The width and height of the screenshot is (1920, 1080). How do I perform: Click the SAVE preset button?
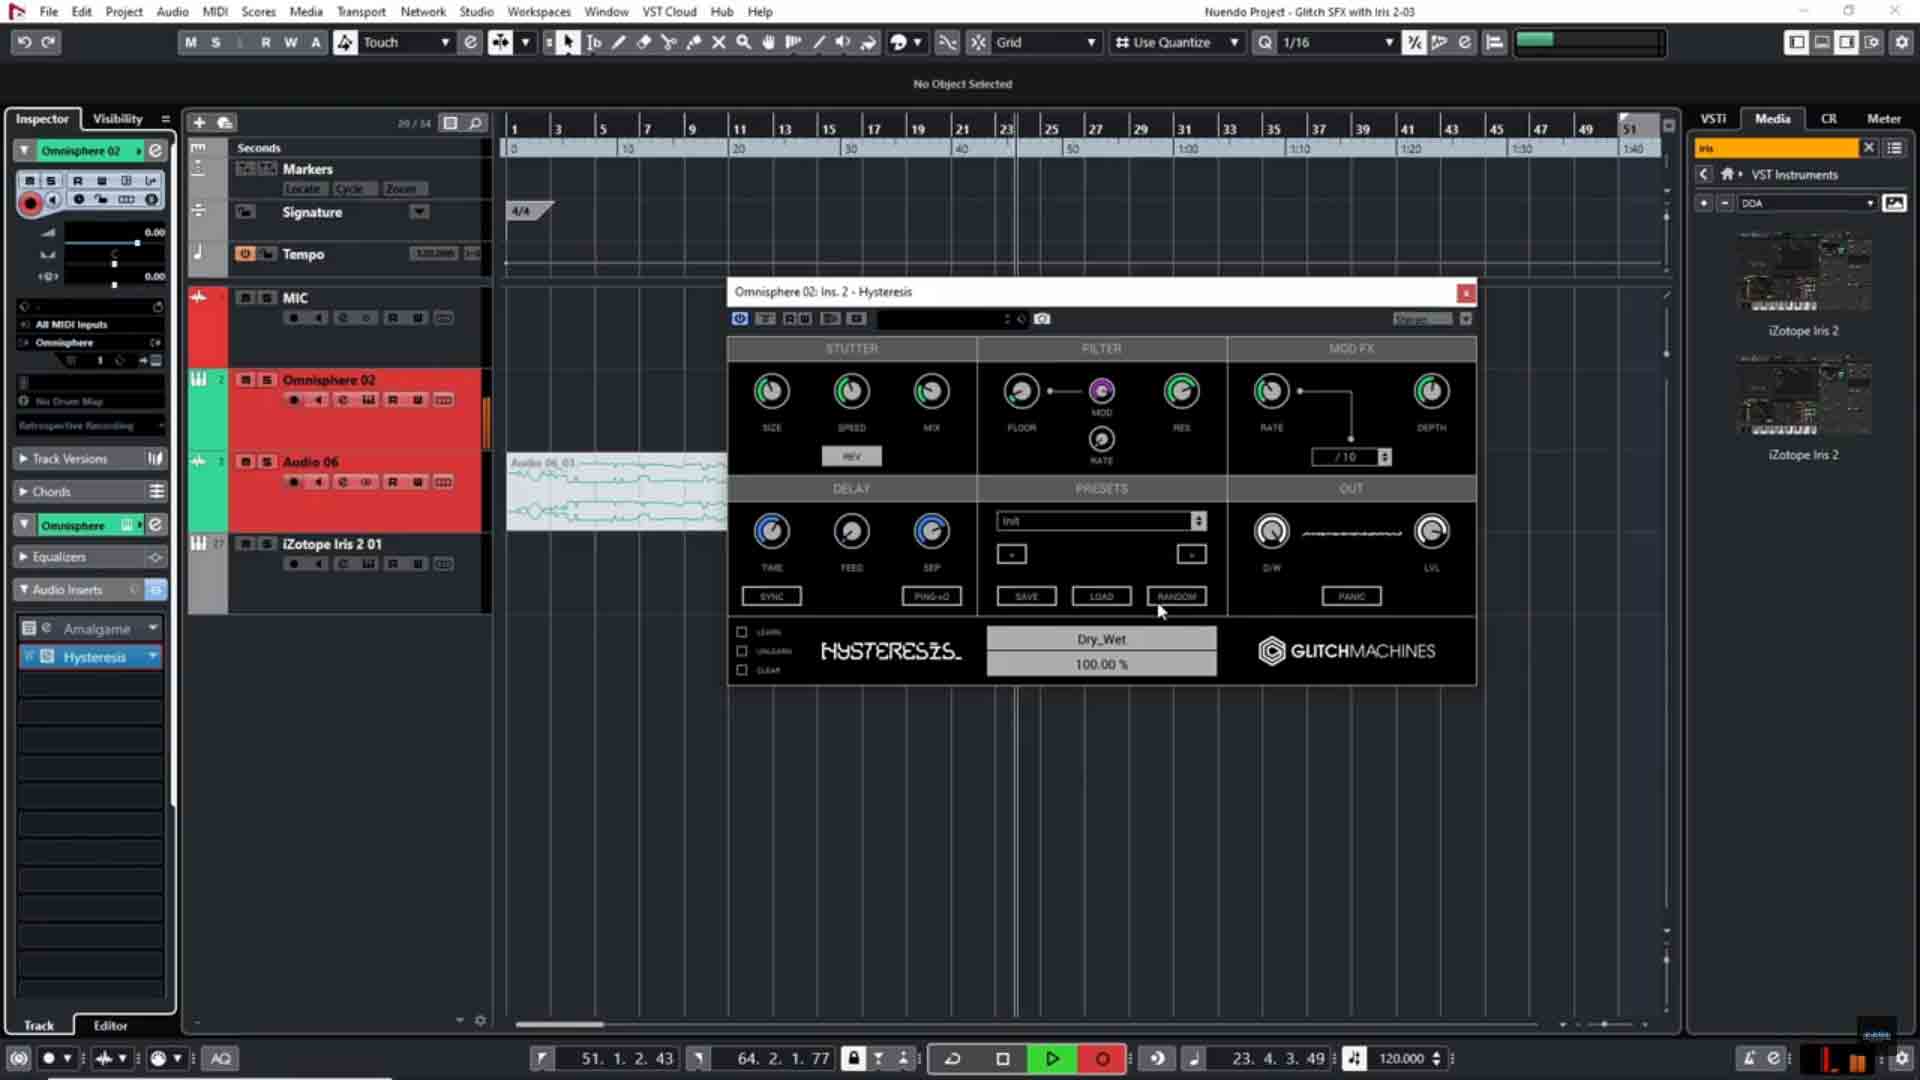pyautogui.click(x=1026, y=596)
